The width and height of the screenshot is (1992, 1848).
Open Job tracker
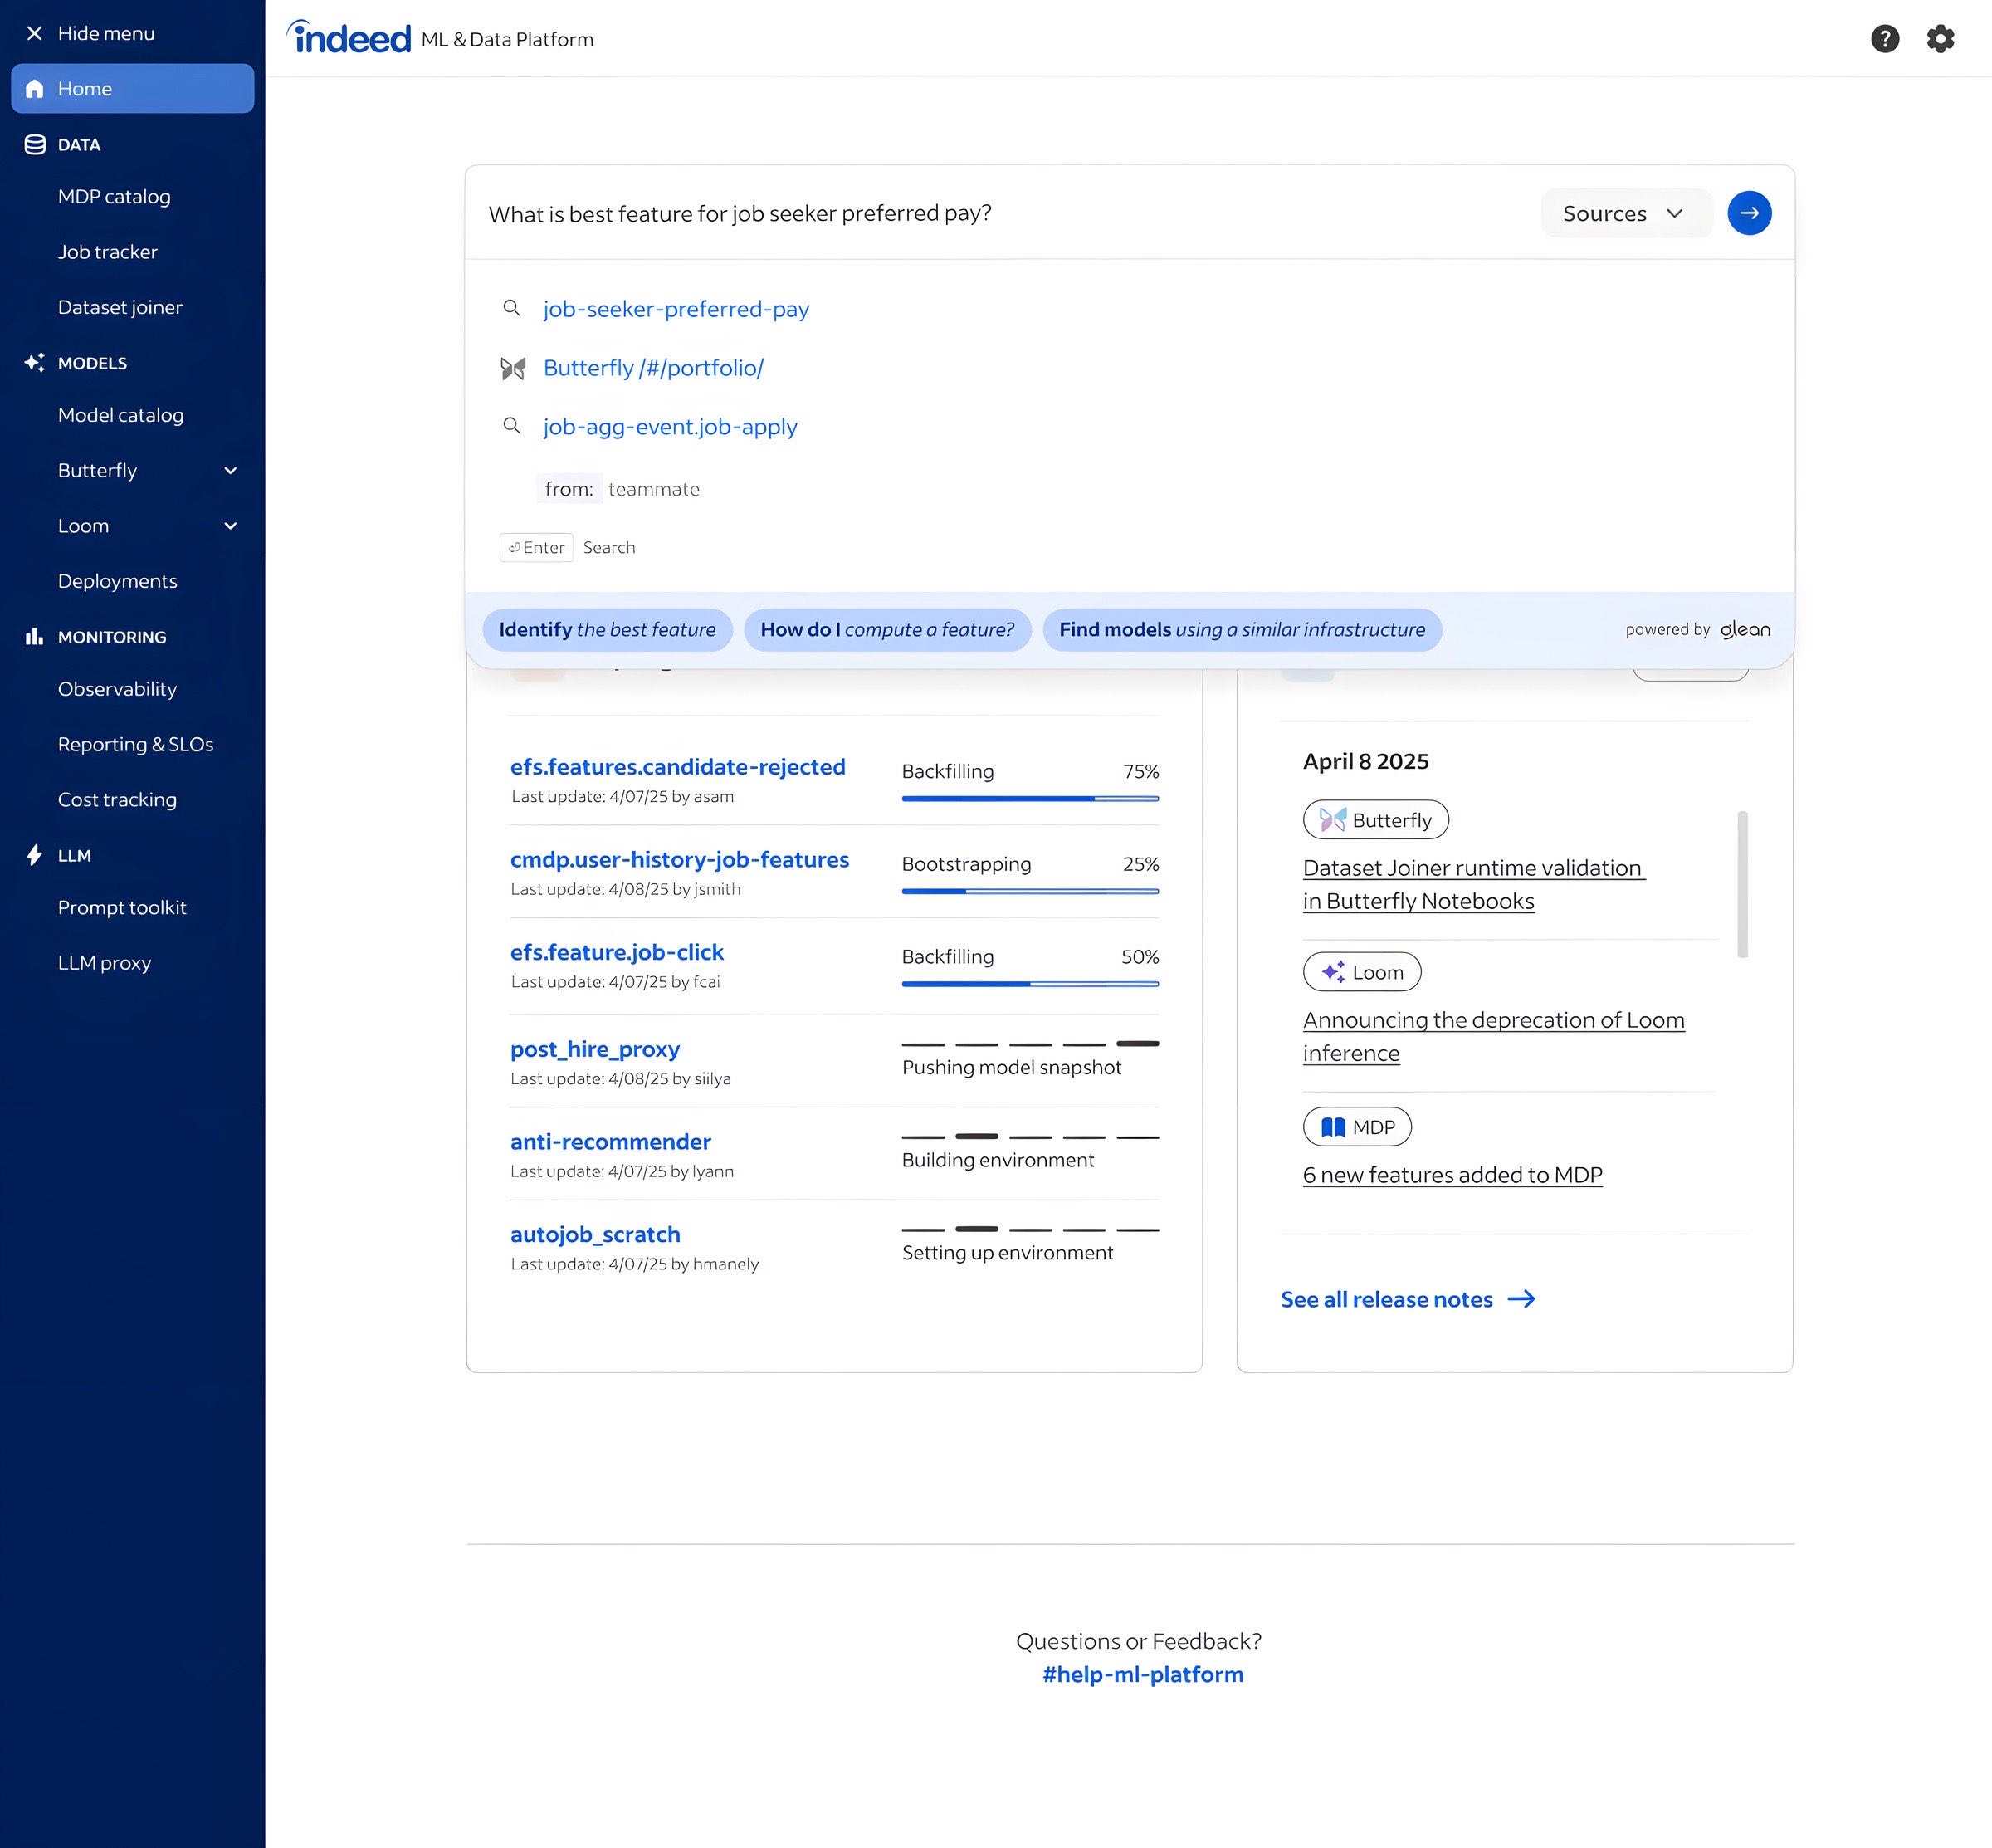[108, 252]
